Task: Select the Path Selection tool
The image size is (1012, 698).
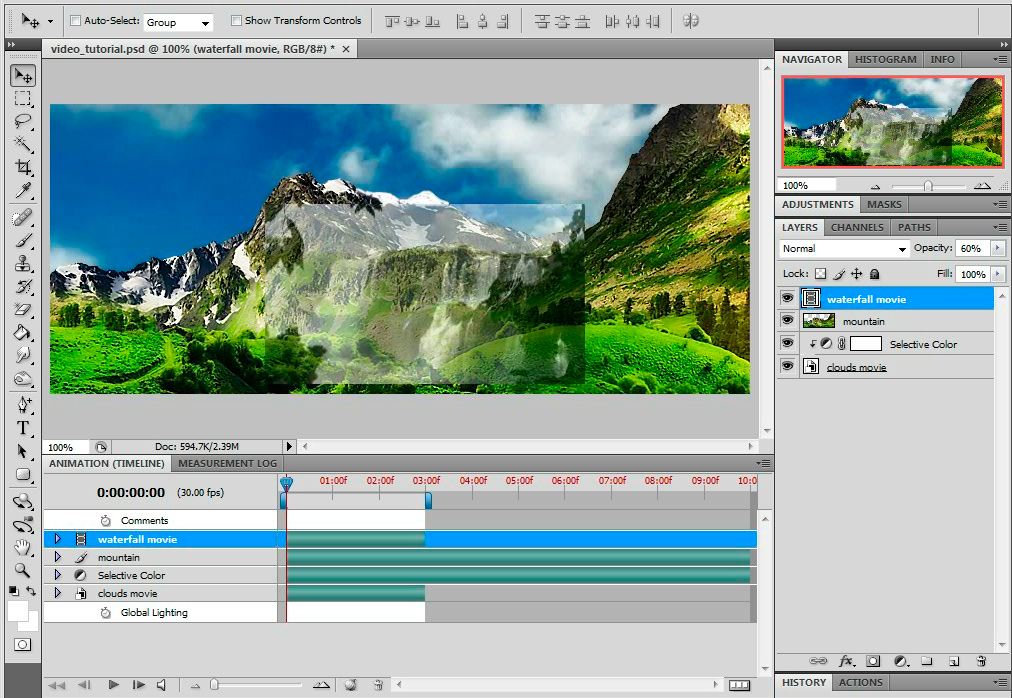Action: click(23, 451)
